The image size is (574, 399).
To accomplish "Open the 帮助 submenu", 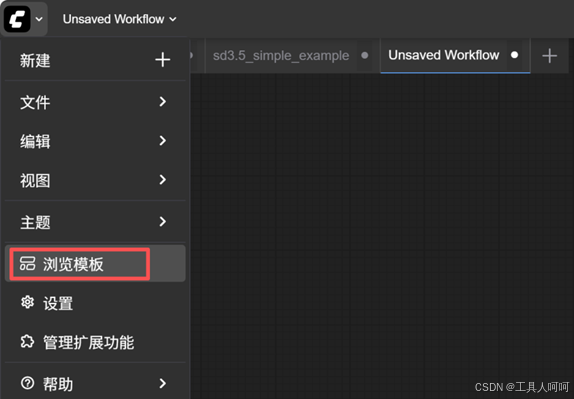I will [x=95, y=383].
